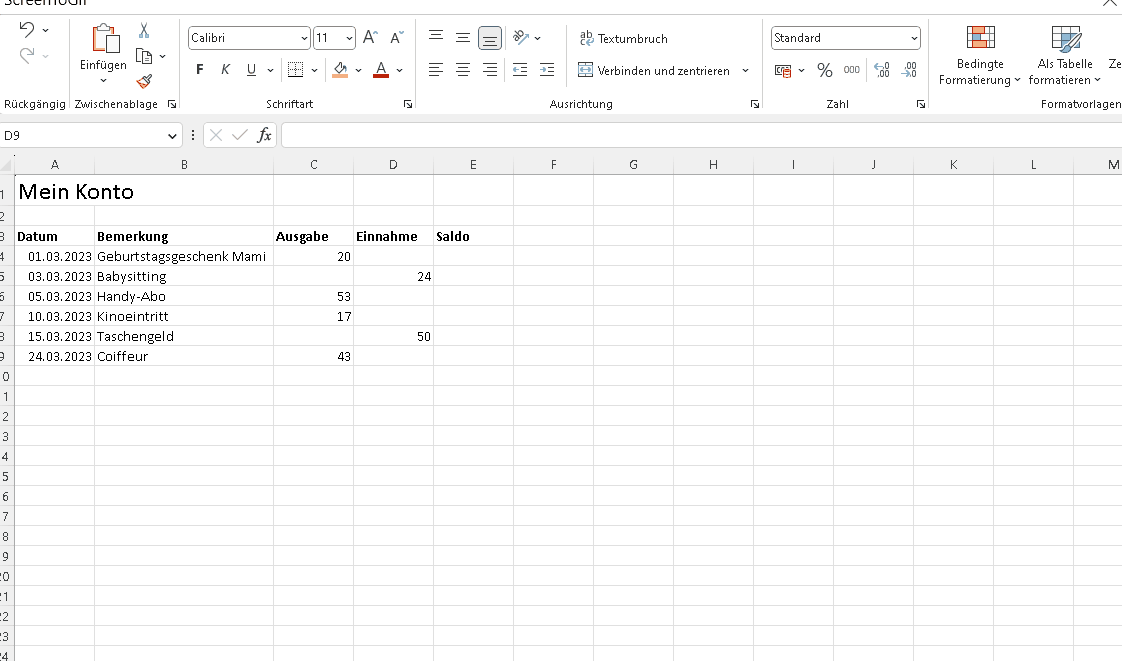Apply percent number format
The image size is (1122, 661).
pos(825,70)
